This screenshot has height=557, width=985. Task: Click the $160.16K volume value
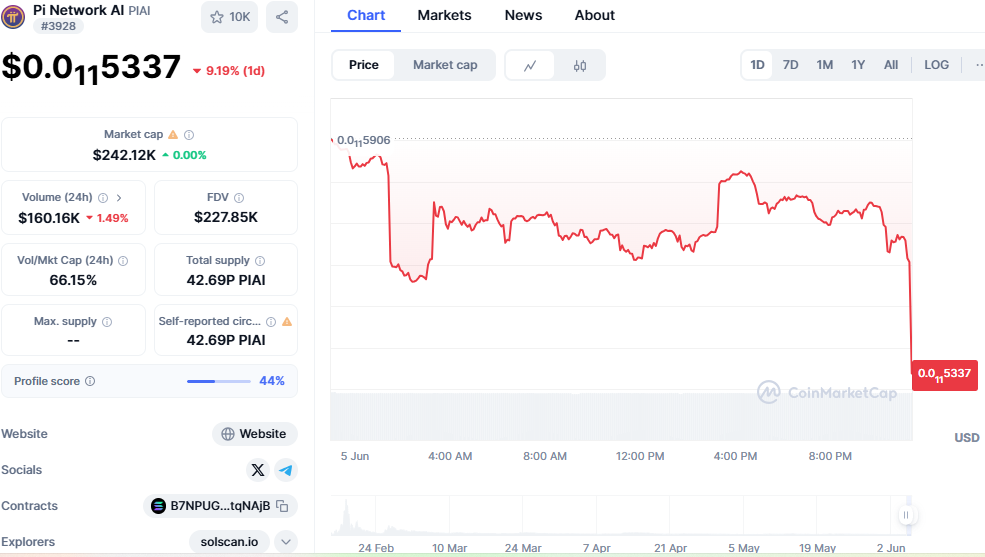click(49, 218)
